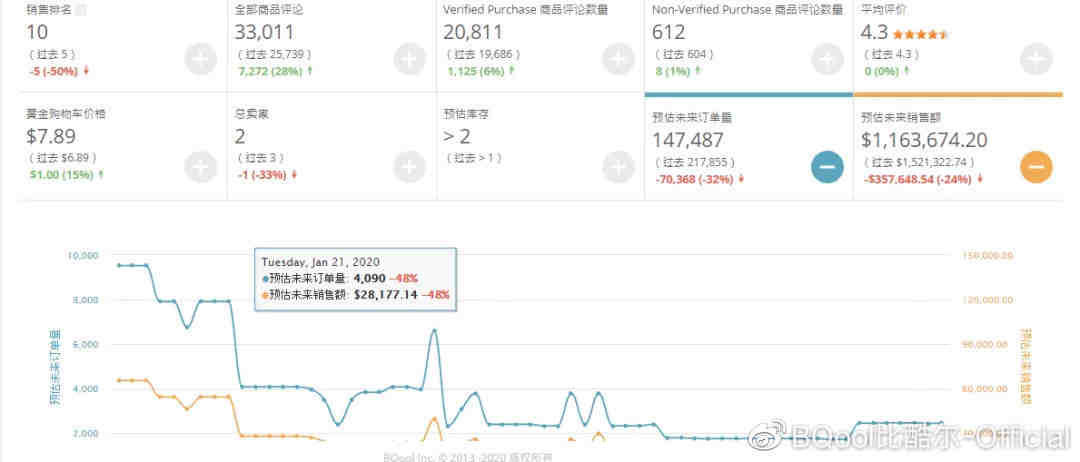Click plus icon on Non-Verified Purchase reviews card
Screen dimensions: 1080x462
[827, 59]
